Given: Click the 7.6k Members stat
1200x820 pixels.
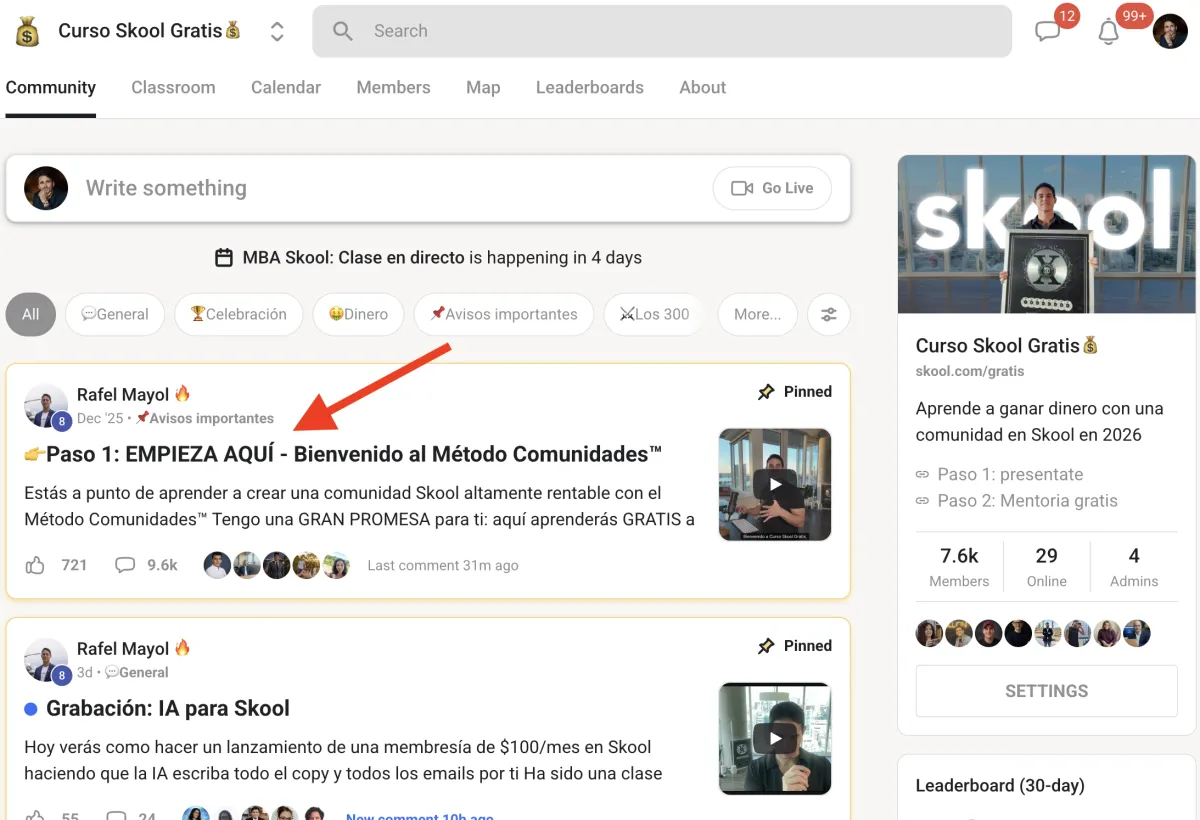Looking at the screenshot, I should pyautogui.click(x=959, y=567).
